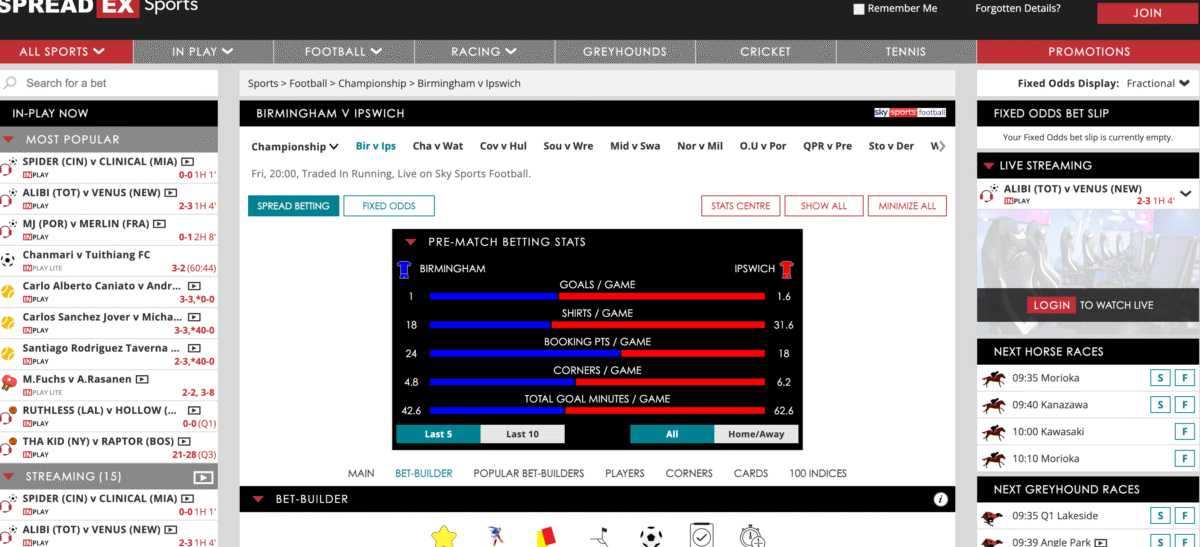Tick the Remember Me checkbox
The height and width of the screenshot is (547, 1200).
click(858, 9)
